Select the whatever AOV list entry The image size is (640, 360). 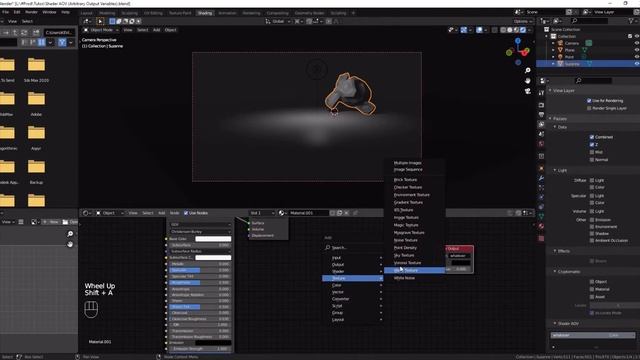(x=593, y=335)
